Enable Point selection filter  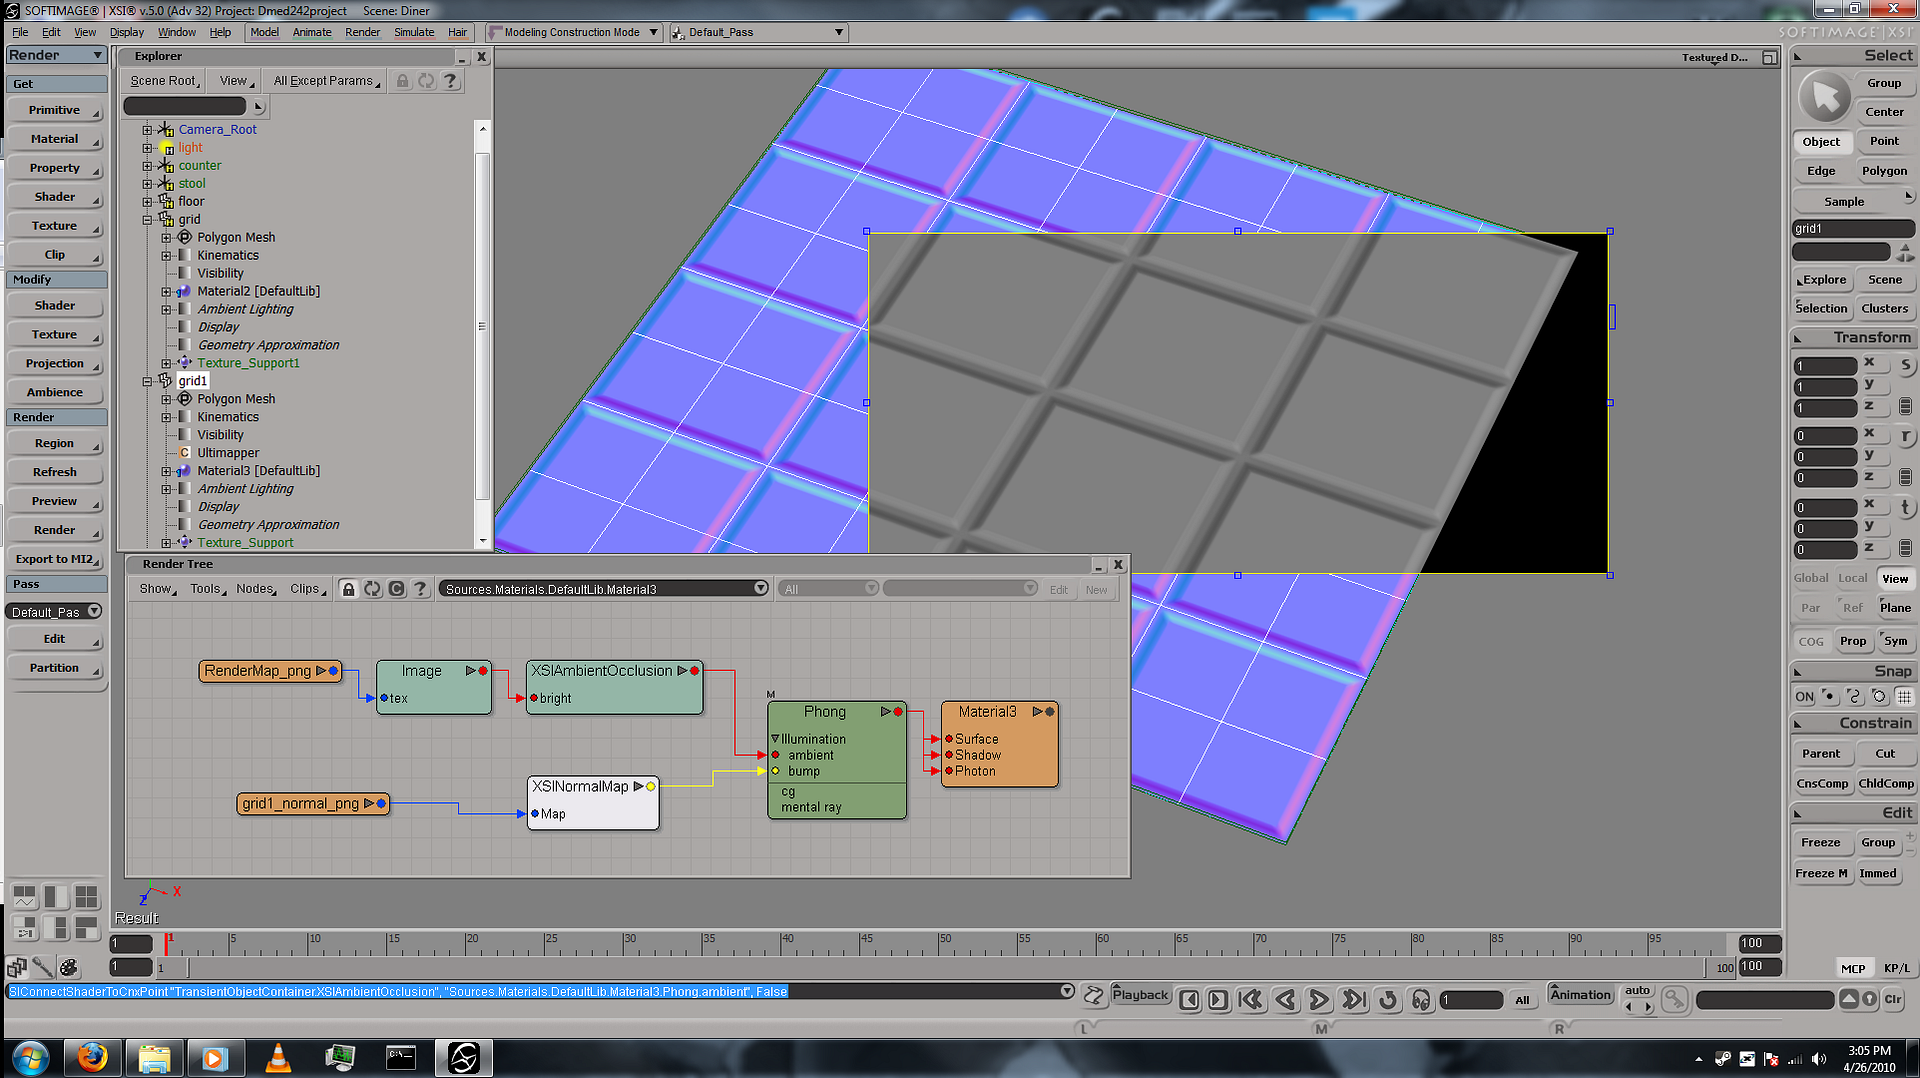(1884, 142)
